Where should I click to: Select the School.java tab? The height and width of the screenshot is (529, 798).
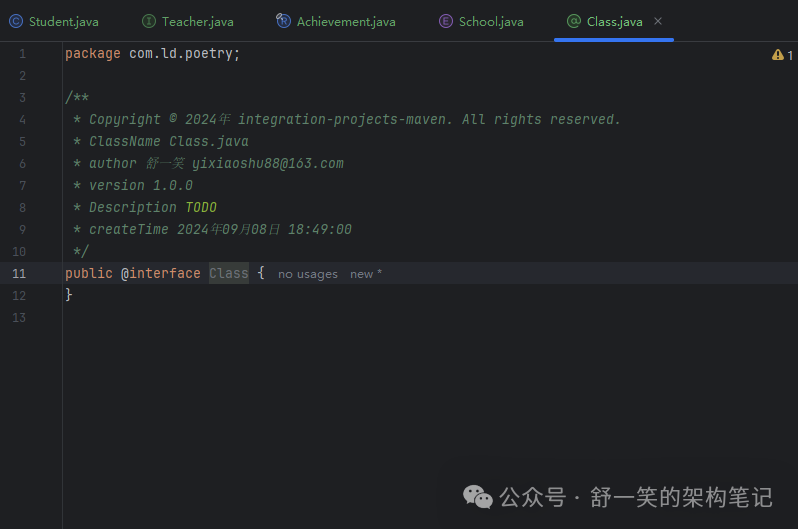[491, 21]
